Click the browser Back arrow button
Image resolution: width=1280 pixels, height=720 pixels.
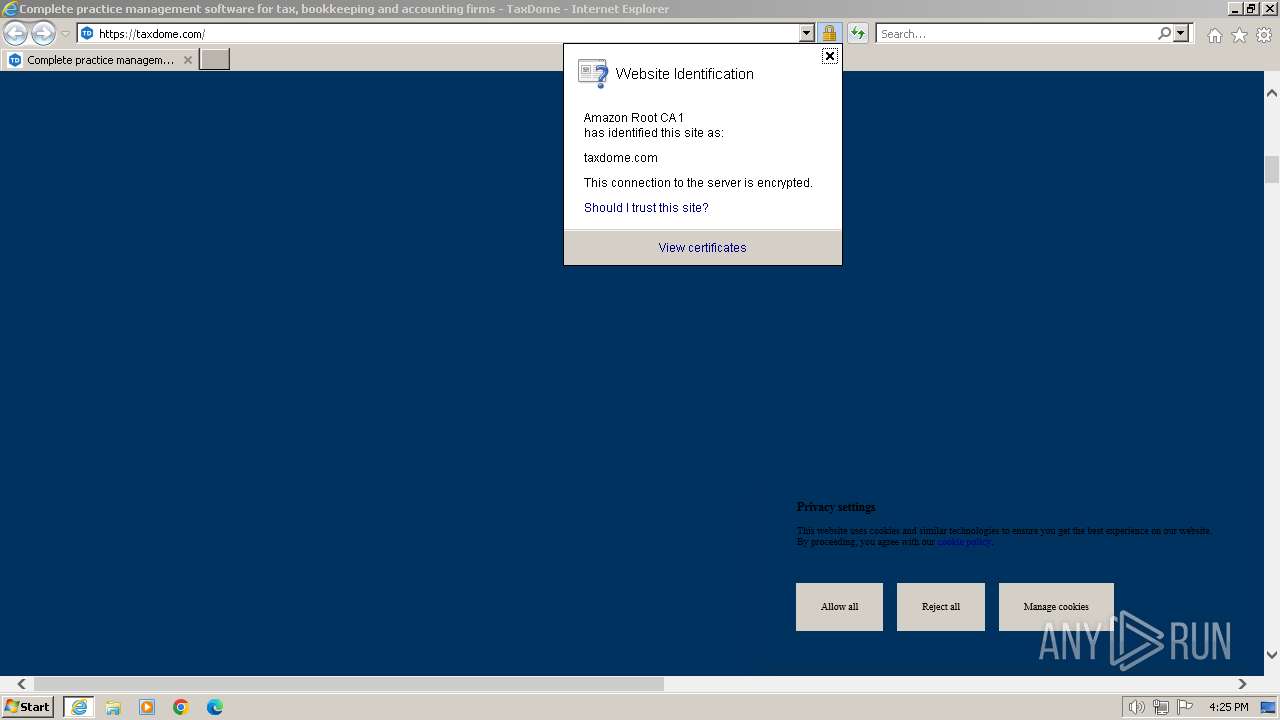click(15, 33)
